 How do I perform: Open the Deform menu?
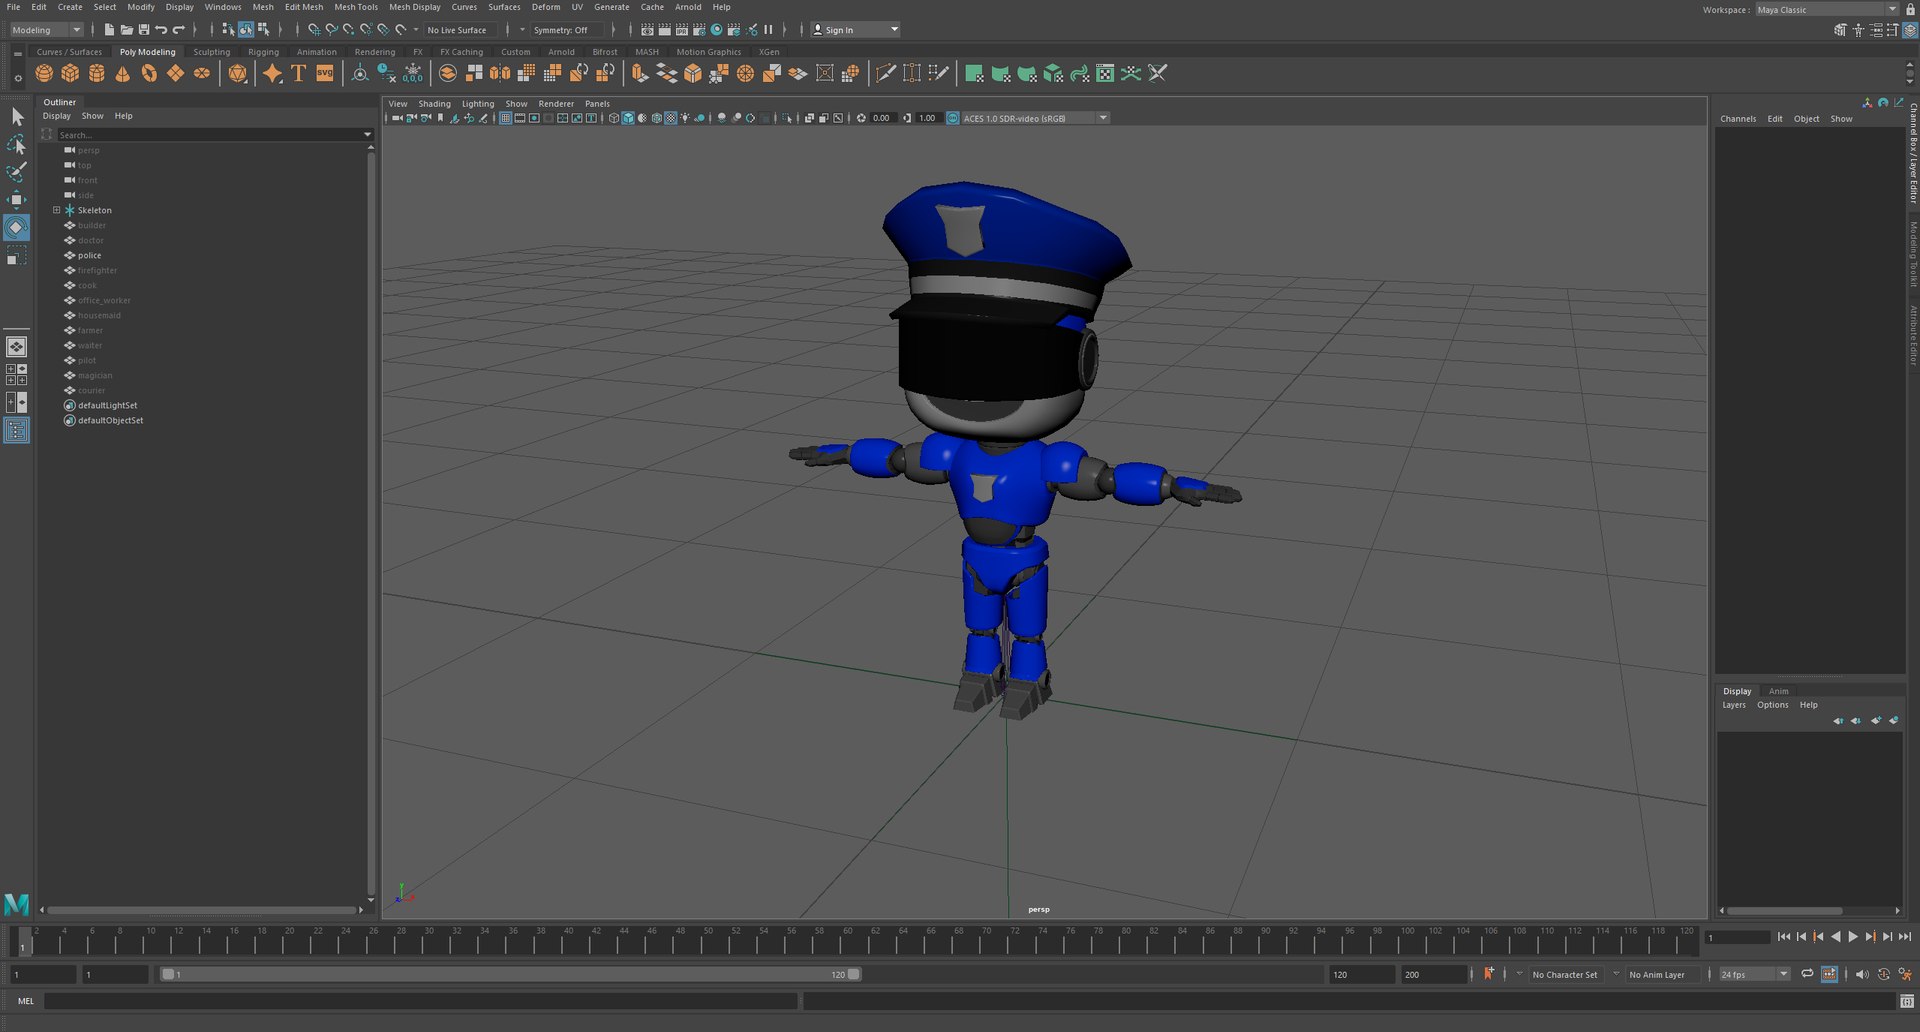[546, 7]
